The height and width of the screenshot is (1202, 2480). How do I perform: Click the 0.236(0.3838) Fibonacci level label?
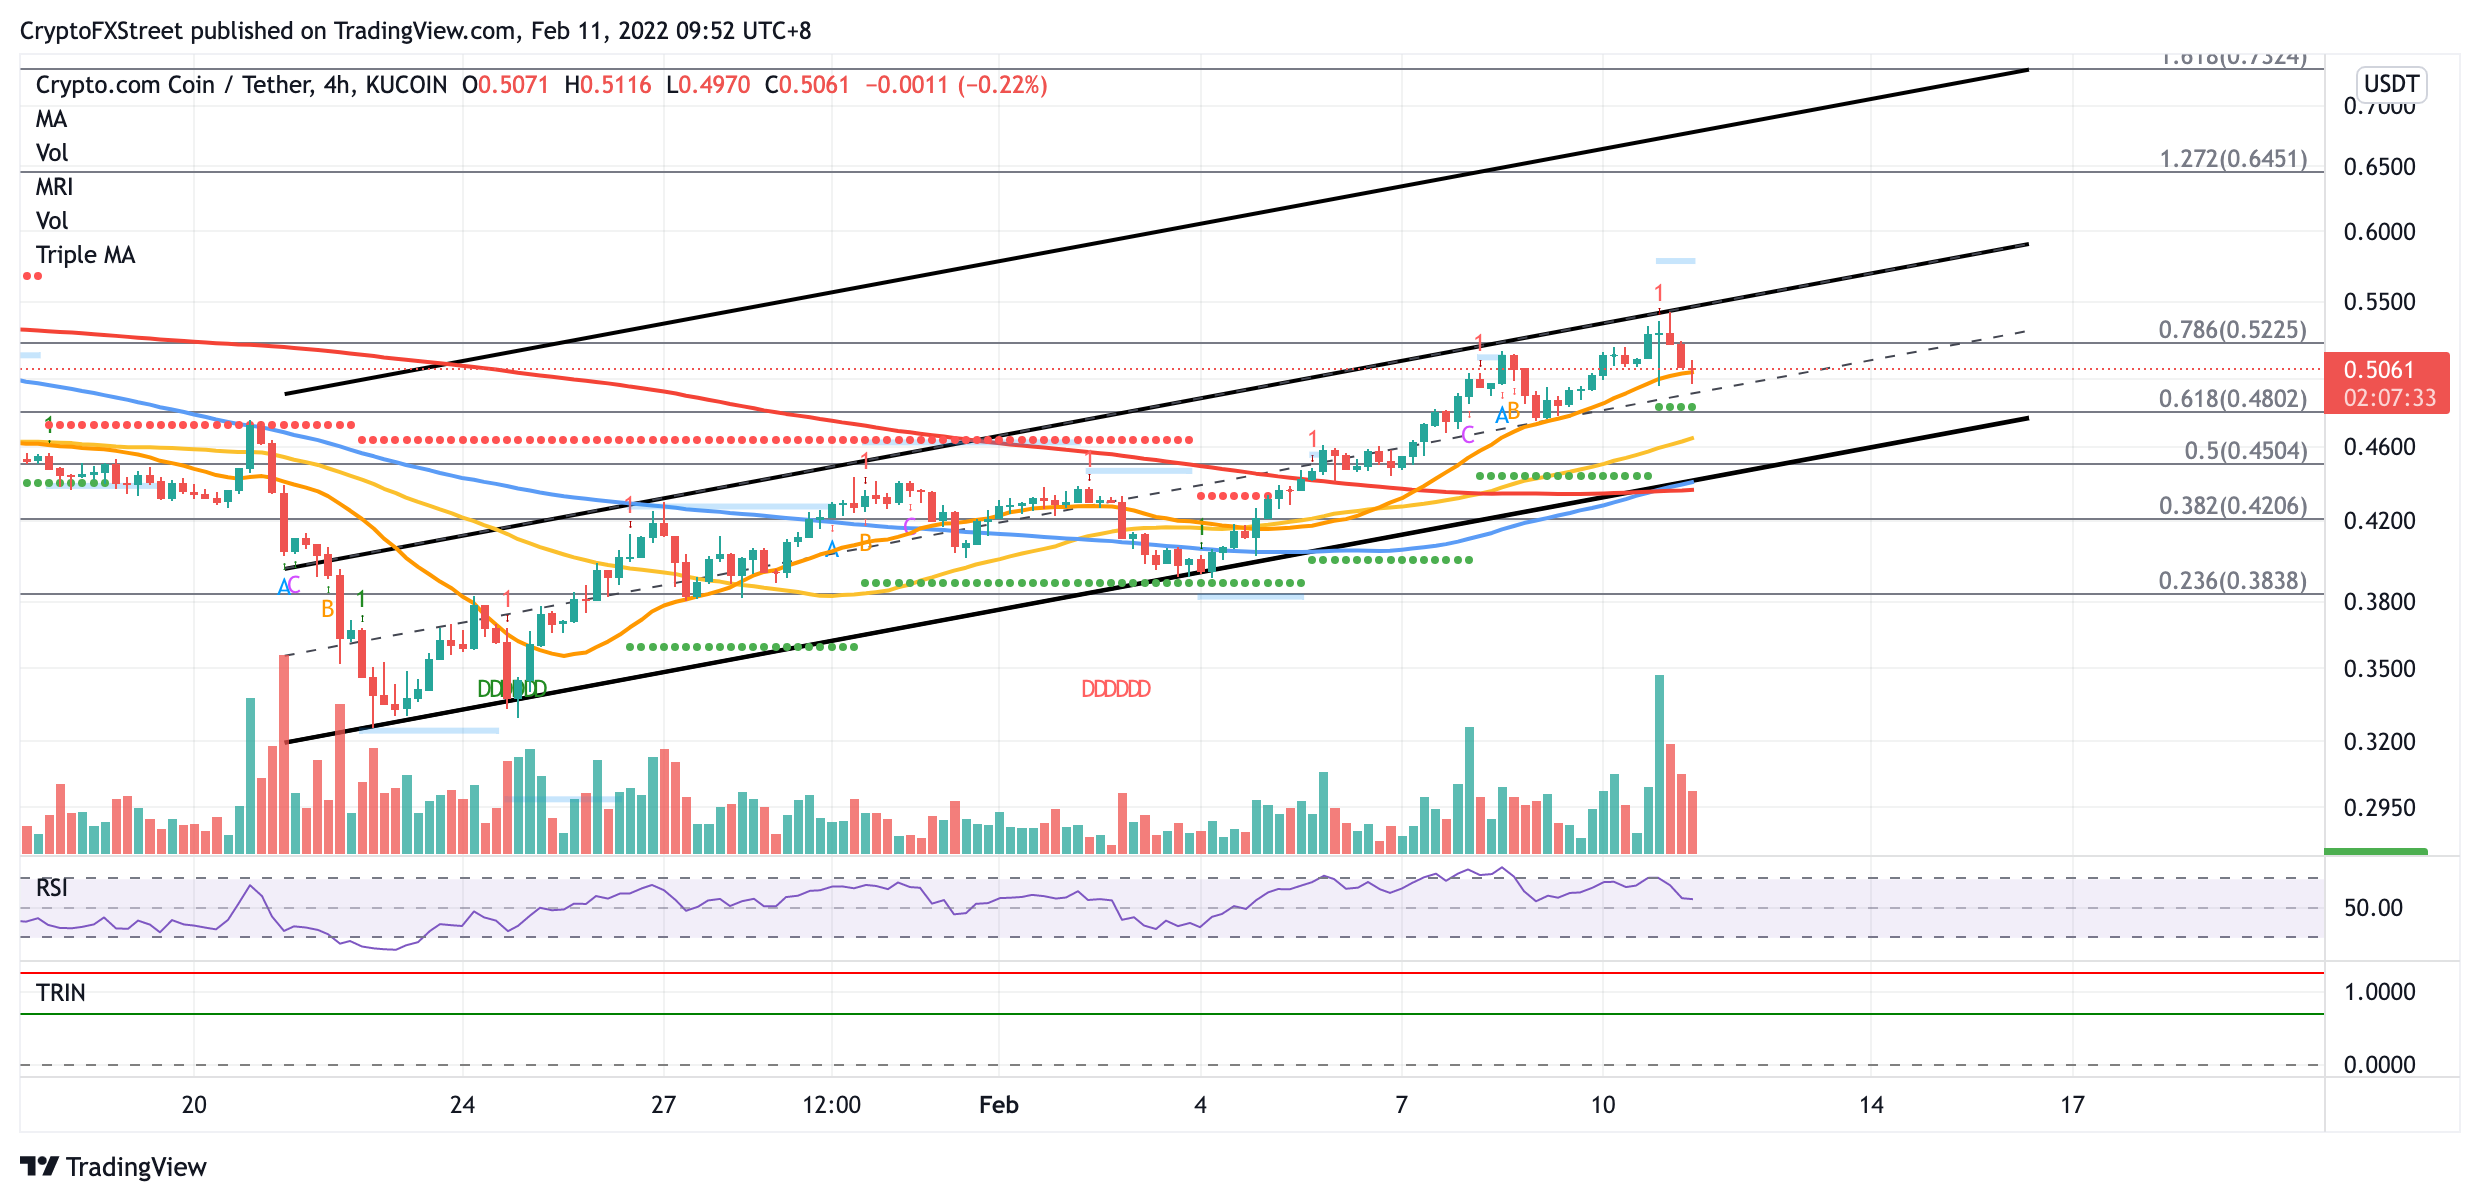(x=2232, y=581)
